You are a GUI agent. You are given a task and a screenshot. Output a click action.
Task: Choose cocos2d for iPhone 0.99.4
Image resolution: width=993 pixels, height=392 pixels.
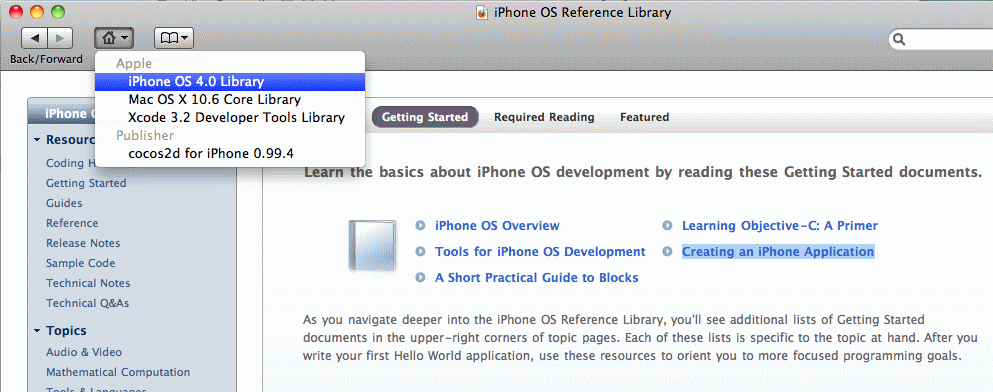coord(230,153)
